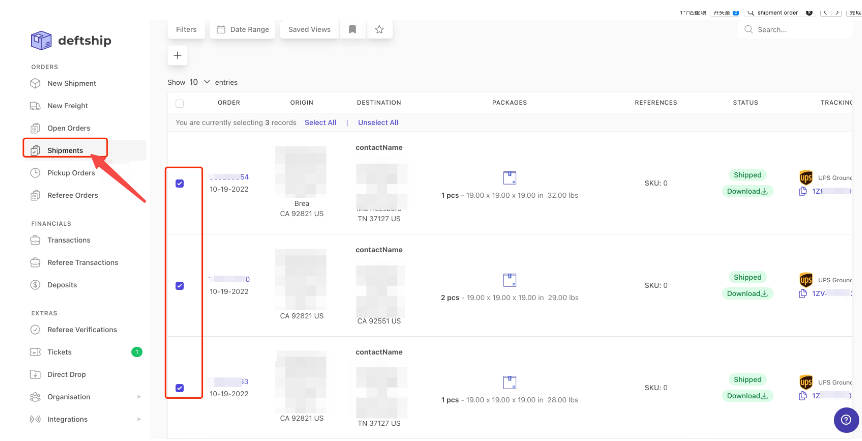Click 'TN 37127 US' in the 32.00 lbs row
862x441 pixels.
pyautogui.click(x=379, y=218)
